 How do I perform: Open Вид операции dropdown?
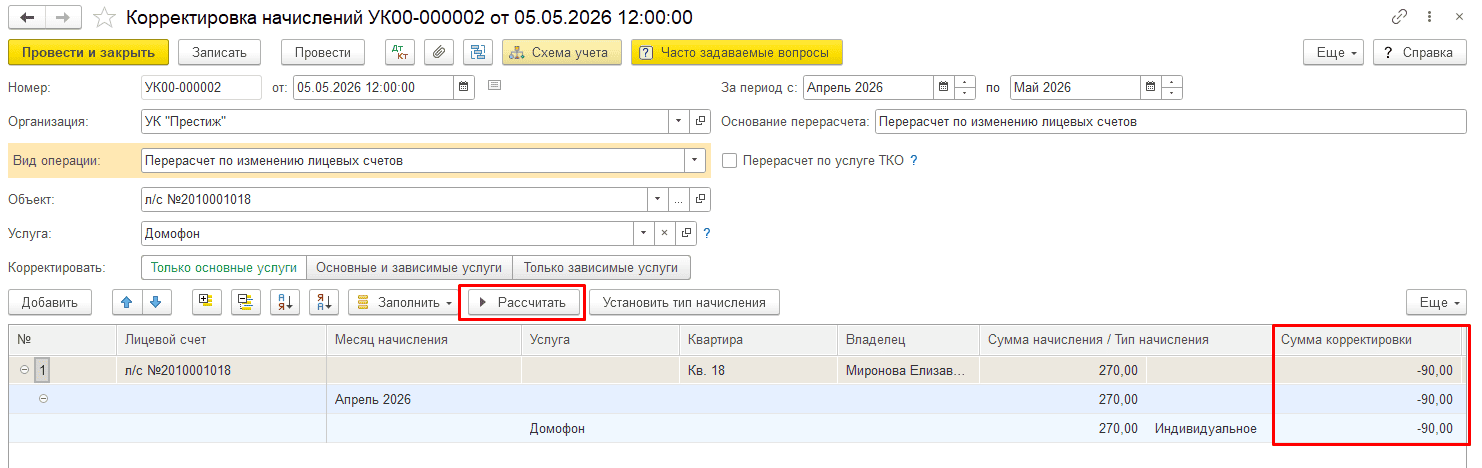[693, 160]
